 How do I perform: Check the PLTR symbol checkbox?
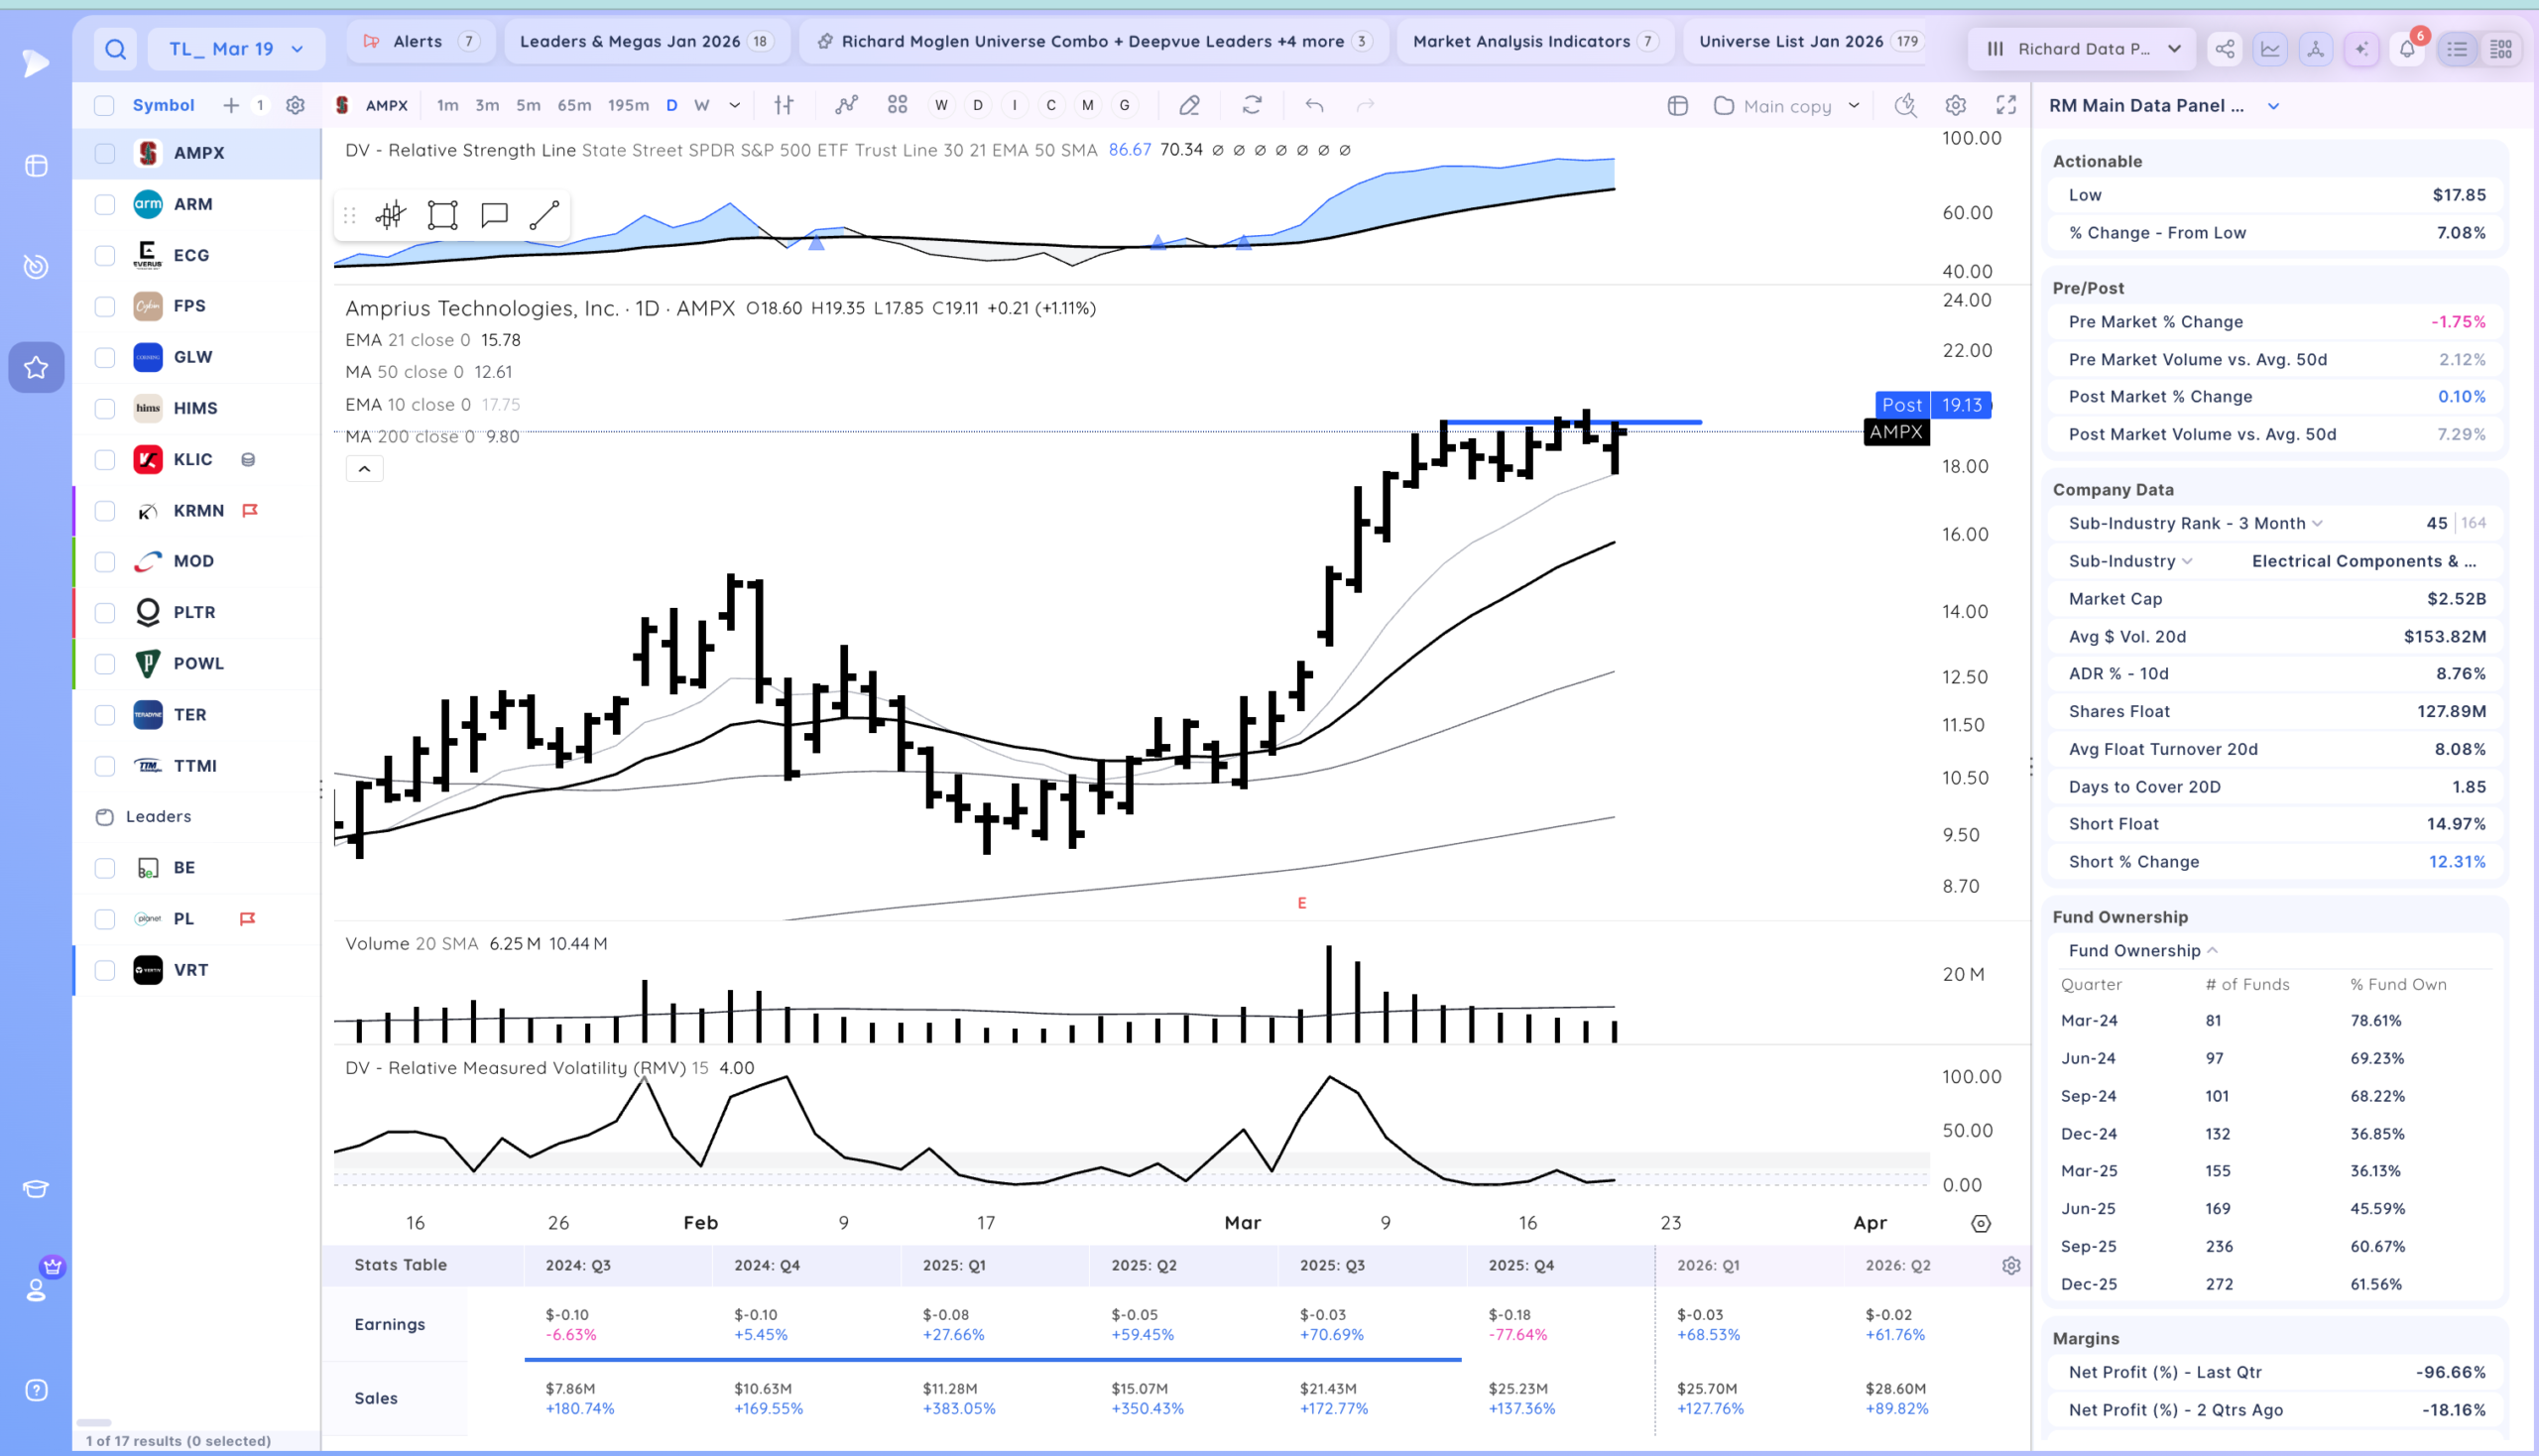pyautogui.click(x=105, y=612)
